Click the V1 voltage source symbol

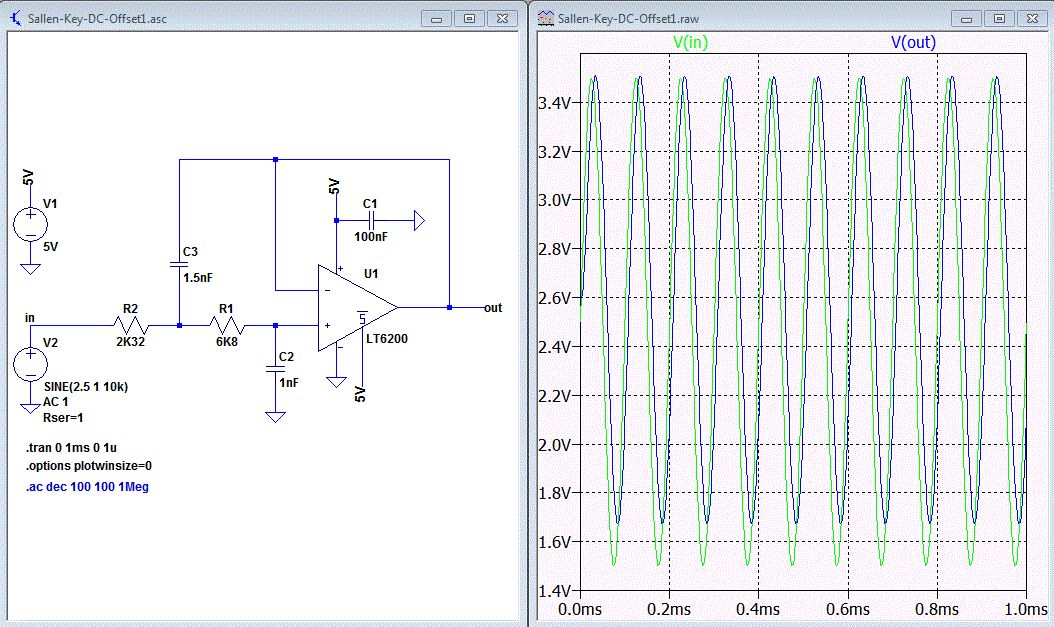[x=30, y=224]
